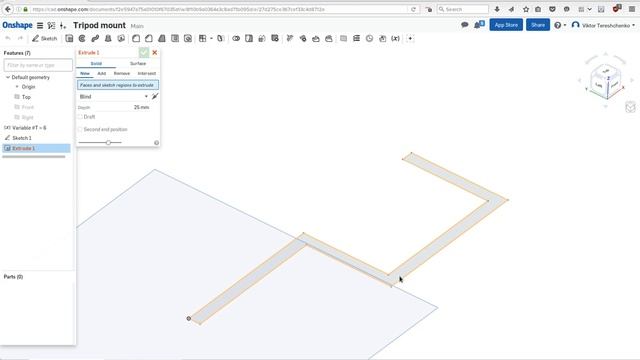
Task: Click the Redo arrow
Action: (x=20, y=38)
